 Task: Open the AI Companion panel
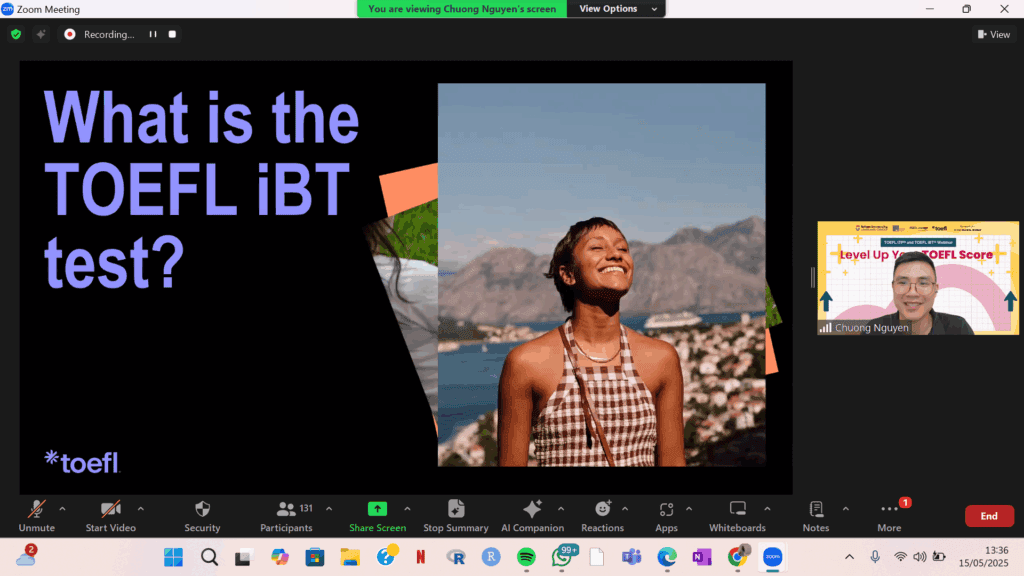pyautogui.click(x=532, y=514)
